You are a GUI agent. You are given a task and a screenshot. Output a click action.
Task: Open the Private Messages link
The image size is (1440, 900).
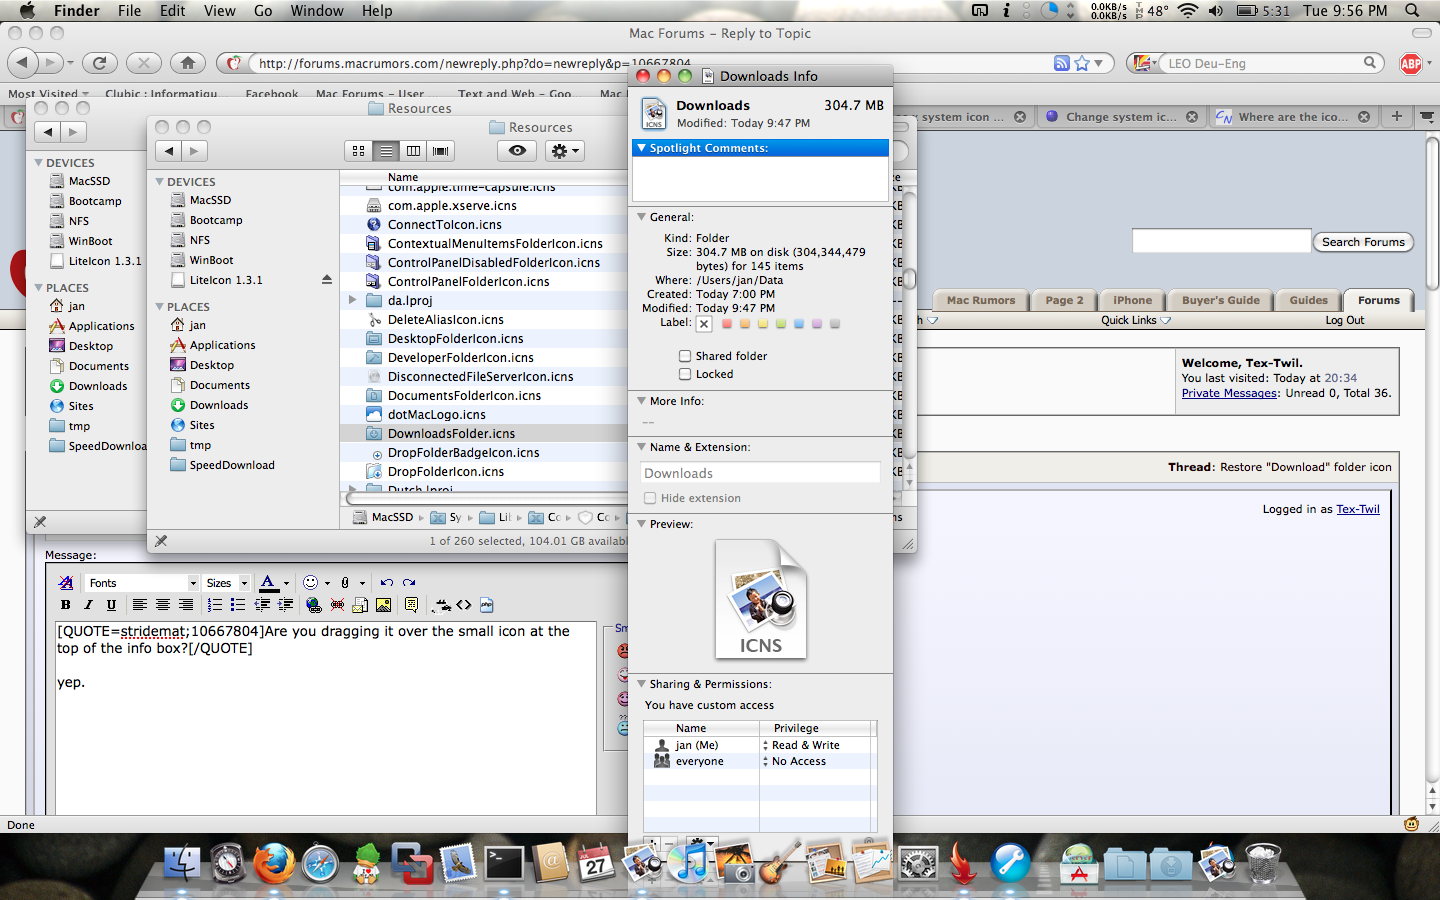[x=1229, y=393]
